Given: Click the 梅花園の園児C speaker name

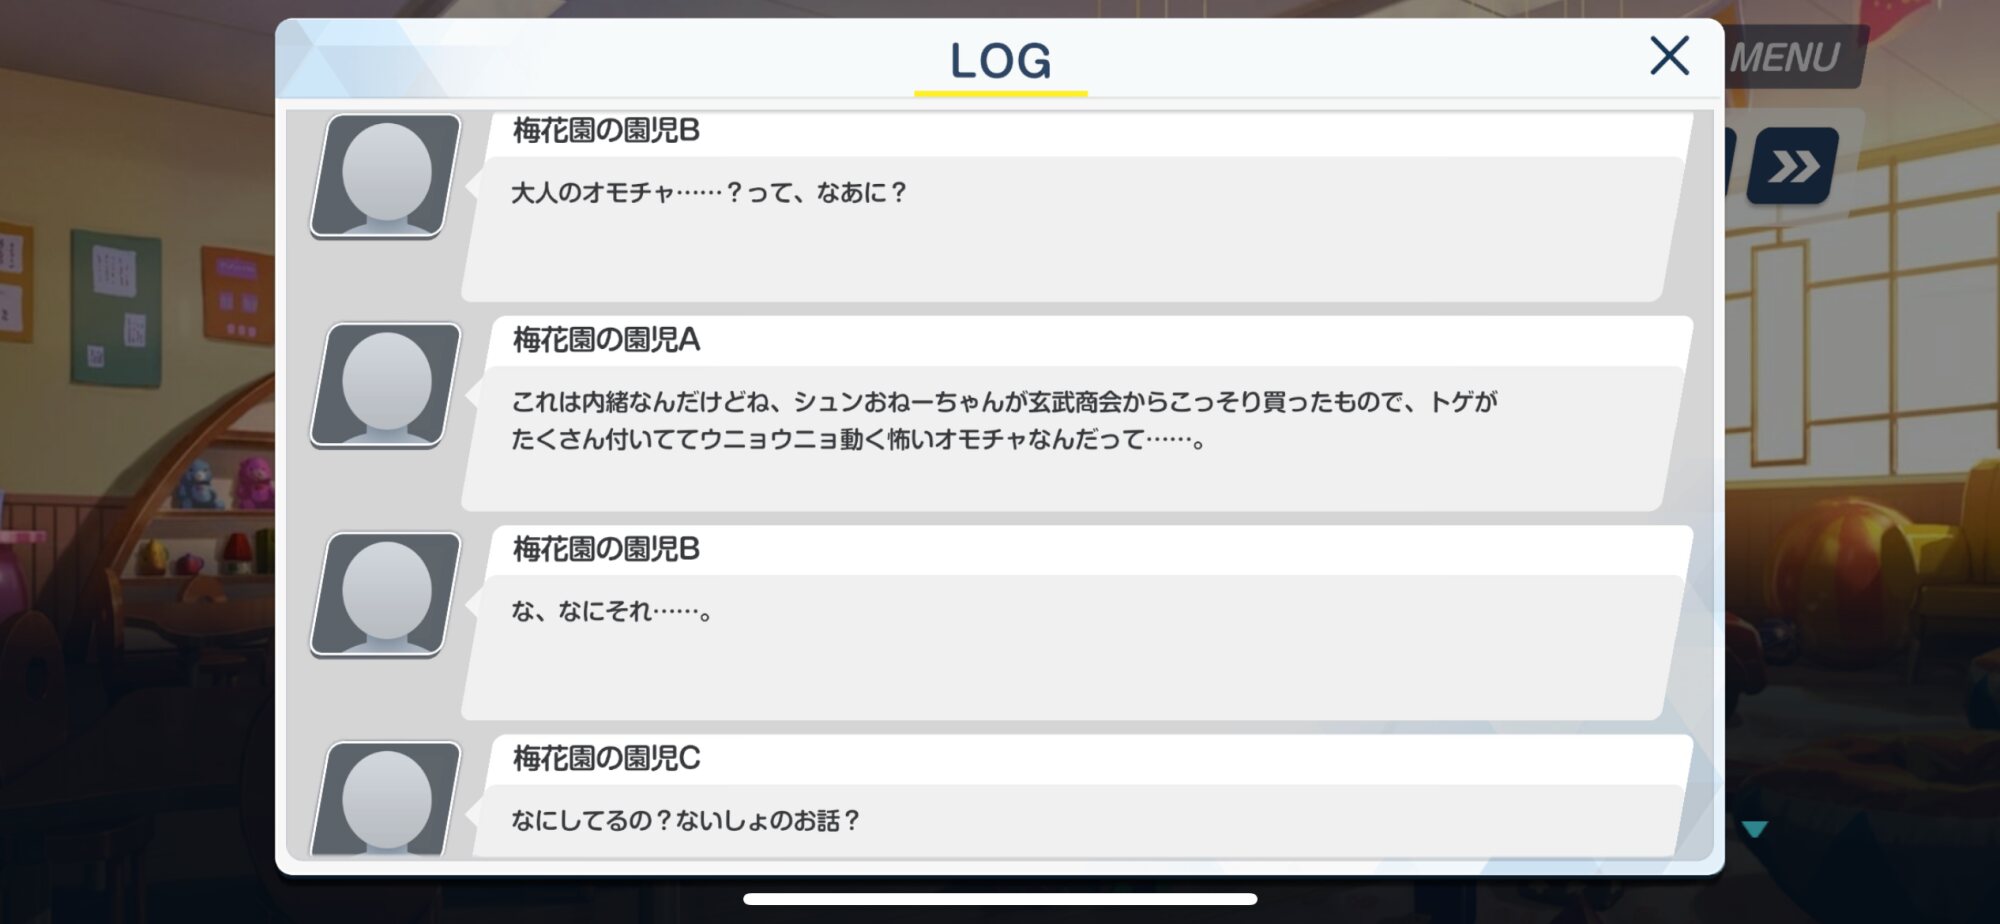Looking at the screenshot, I should click(x=606, y=758).
